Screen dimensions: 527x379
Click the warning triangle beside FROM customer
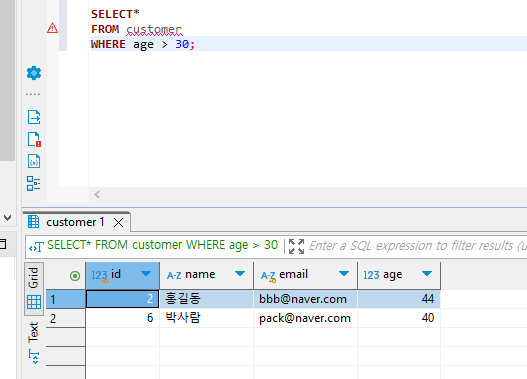(x=52, y=28)
